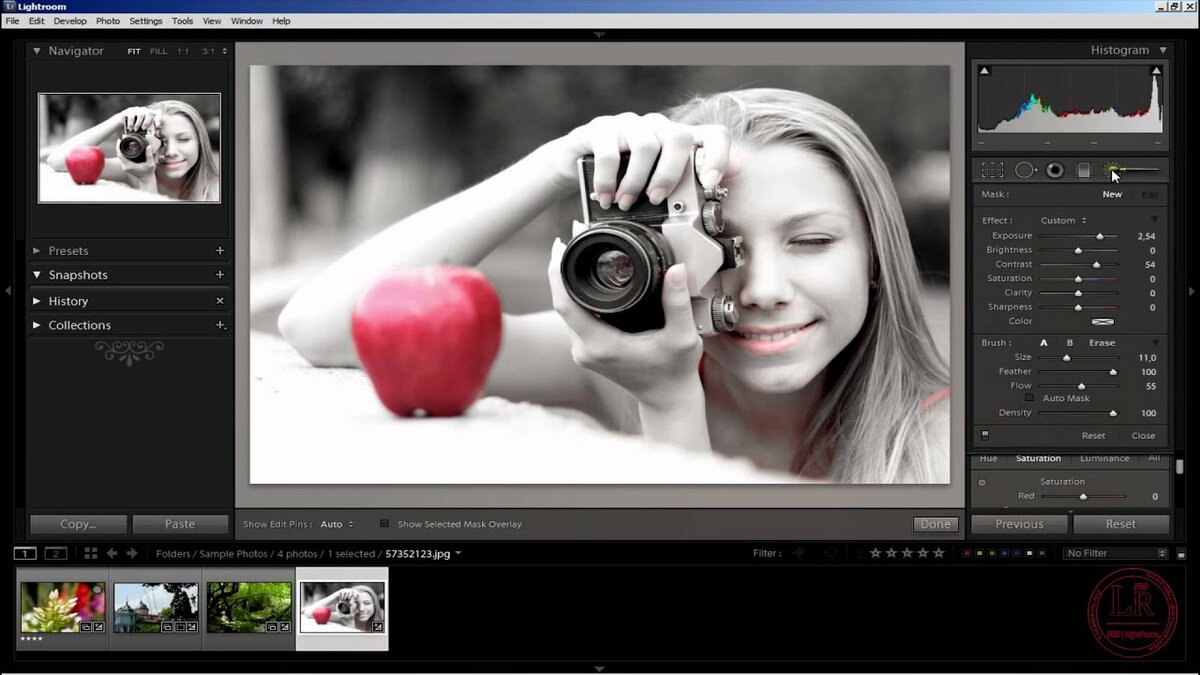Click the Paste button
Screen dimensions: 1200x675
pyautogui.click(x=180, y=524)
